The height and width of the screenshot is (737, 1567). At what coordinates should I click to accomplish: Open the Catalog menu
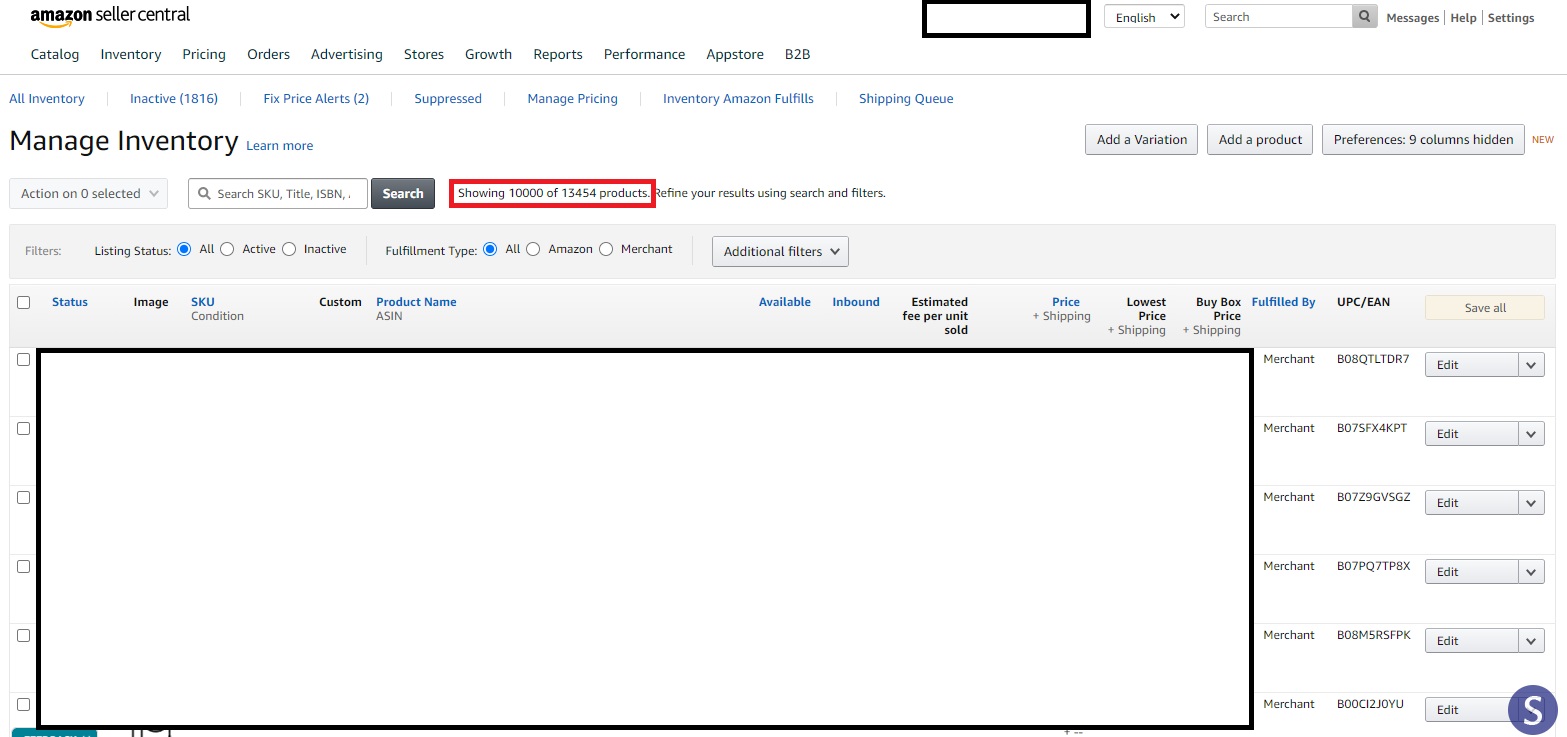[55, 55]
